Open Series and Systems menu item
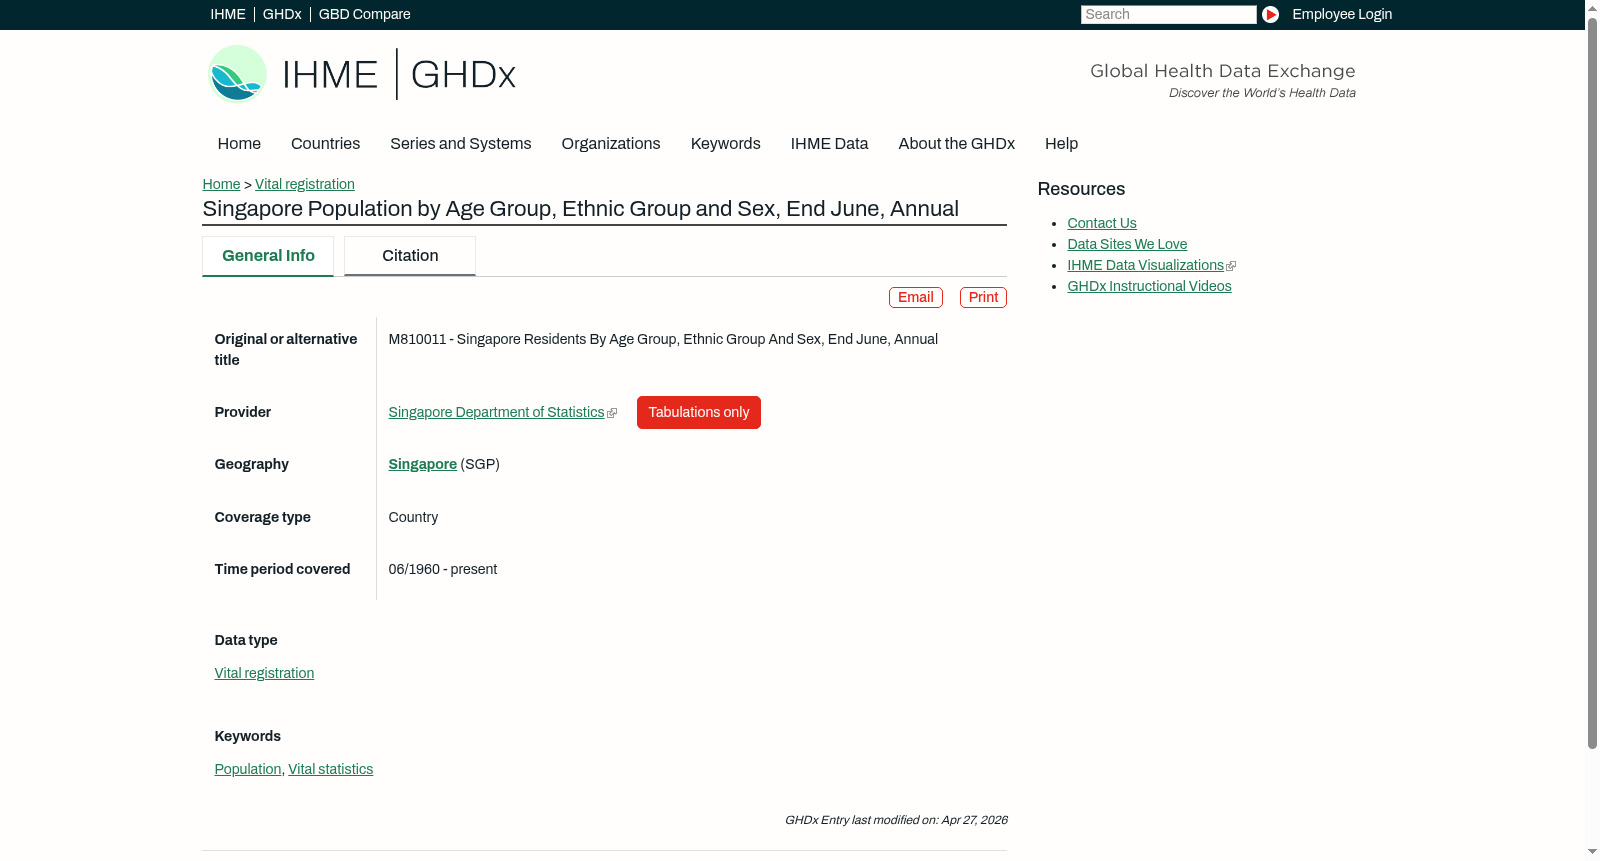Screen dimensions: 1600x861 (x=461, y=144)
